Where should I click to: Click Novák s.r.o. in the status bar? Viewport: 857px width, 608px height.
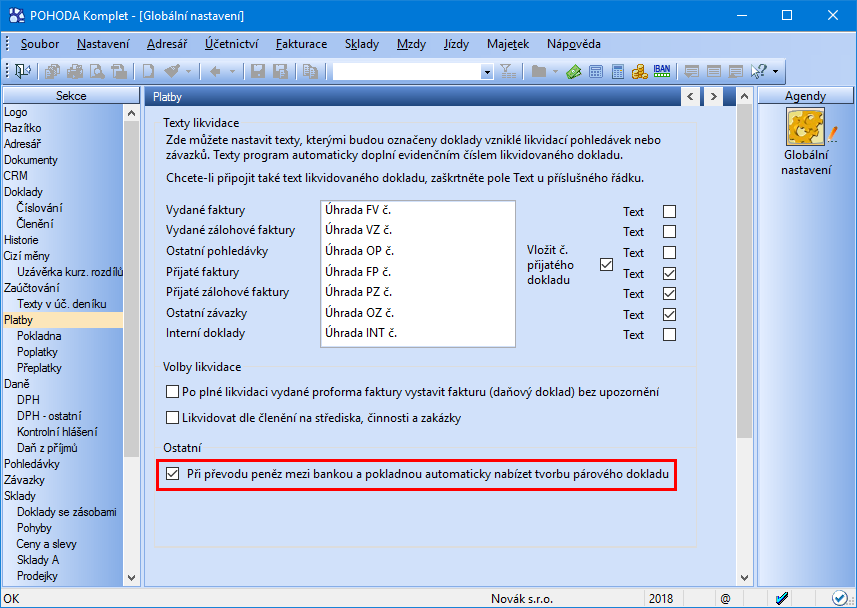(x=521, y=599)
